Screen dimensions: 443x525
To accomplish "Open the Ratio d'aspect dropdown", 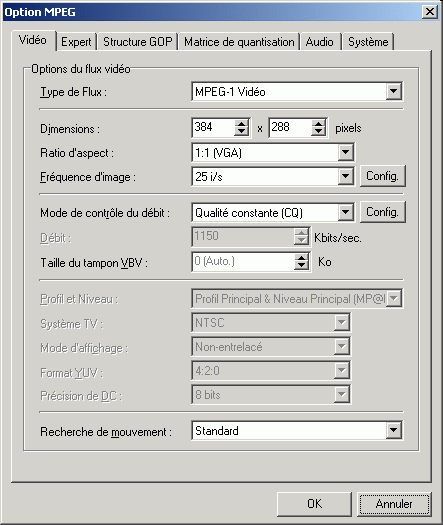I will 345,152.
